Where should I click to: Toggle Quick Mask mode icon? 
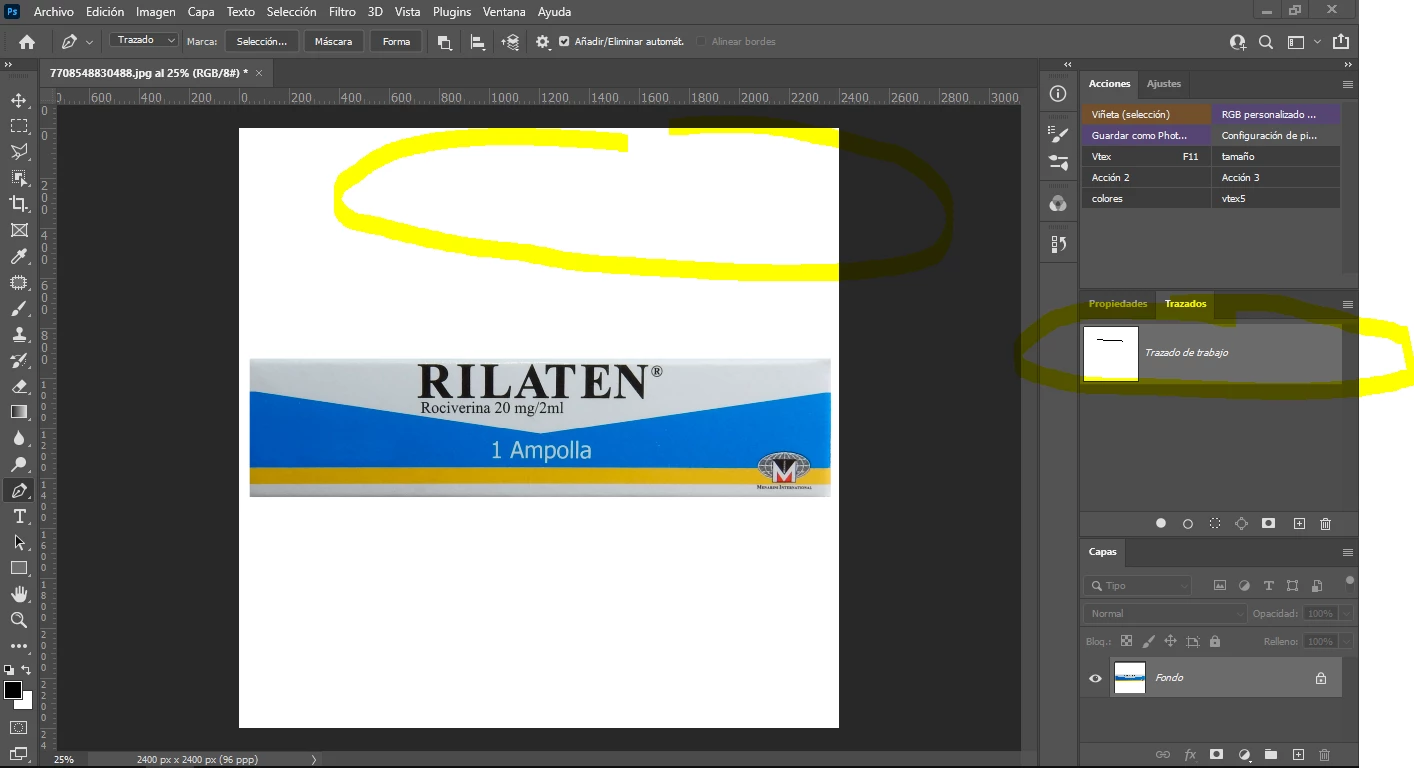tap(18, 727)
